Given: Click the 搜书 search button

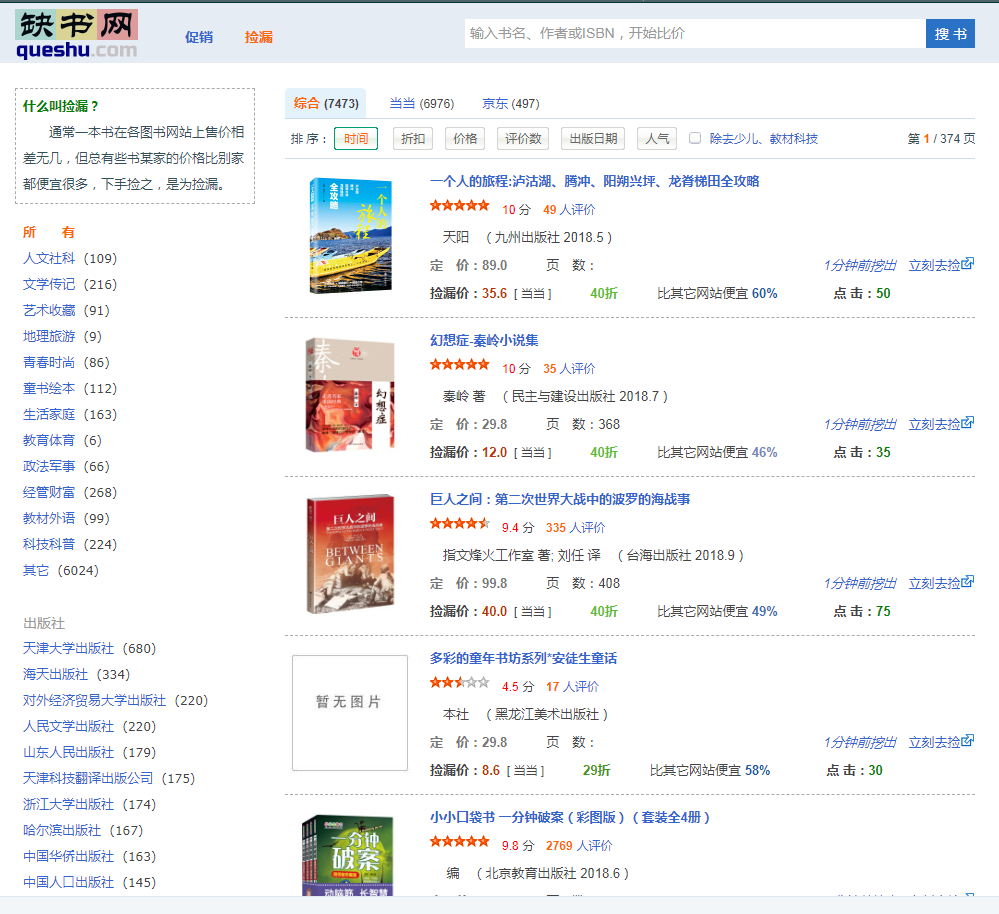Looking at the screenshot, I should coord(949,33).
